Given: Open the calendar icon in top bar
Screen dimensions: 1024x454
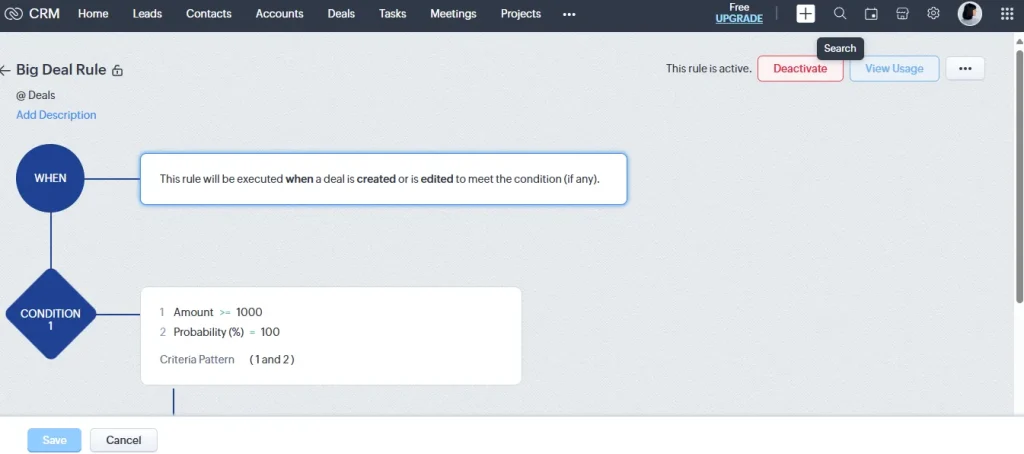Looking at the screenshot, I should click(871, 14).
